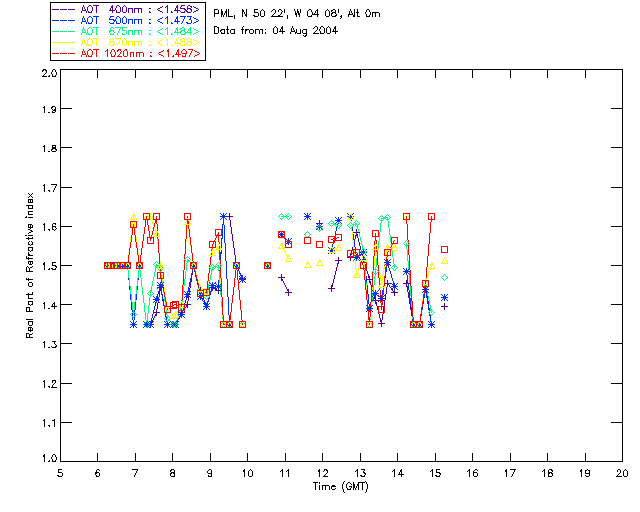This screenshot has width=640, height=512.
Task: Click the y-axis tick label "1.1"
Action: tap(49, 423)
